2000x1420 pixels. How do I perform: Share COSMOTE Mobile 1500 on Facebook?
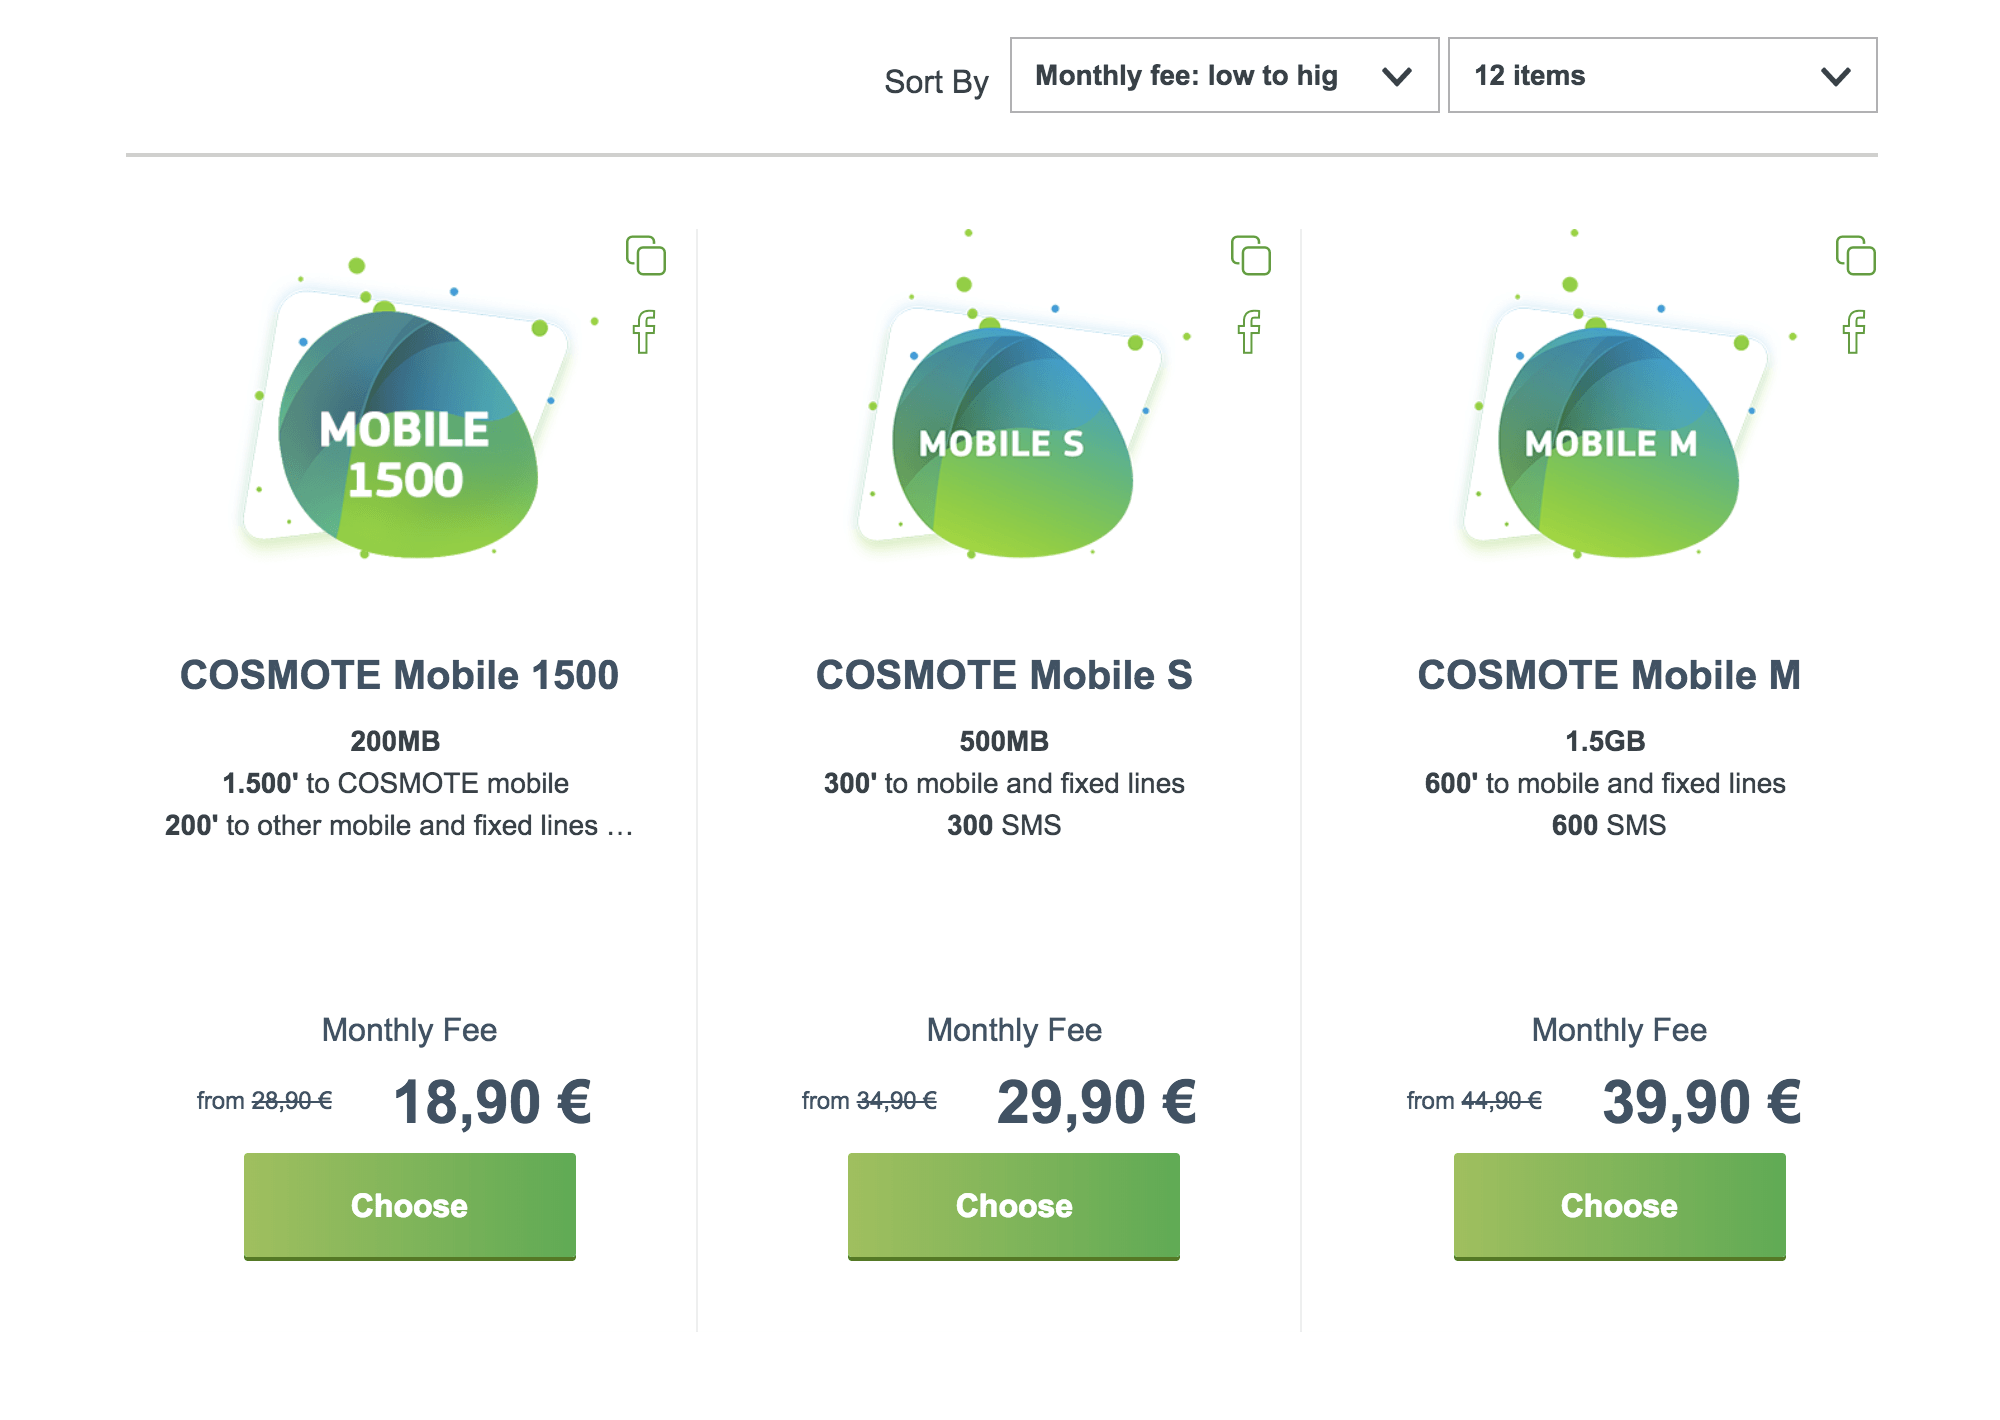pyautogui.click(x=645, y=331)
